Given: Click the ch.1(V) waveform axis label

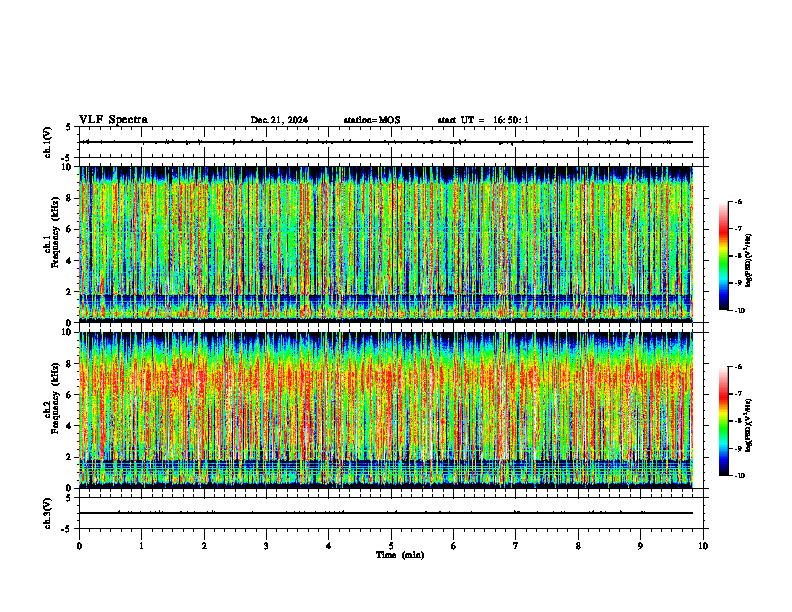Looking at the screenshot, I should [48, 142].
